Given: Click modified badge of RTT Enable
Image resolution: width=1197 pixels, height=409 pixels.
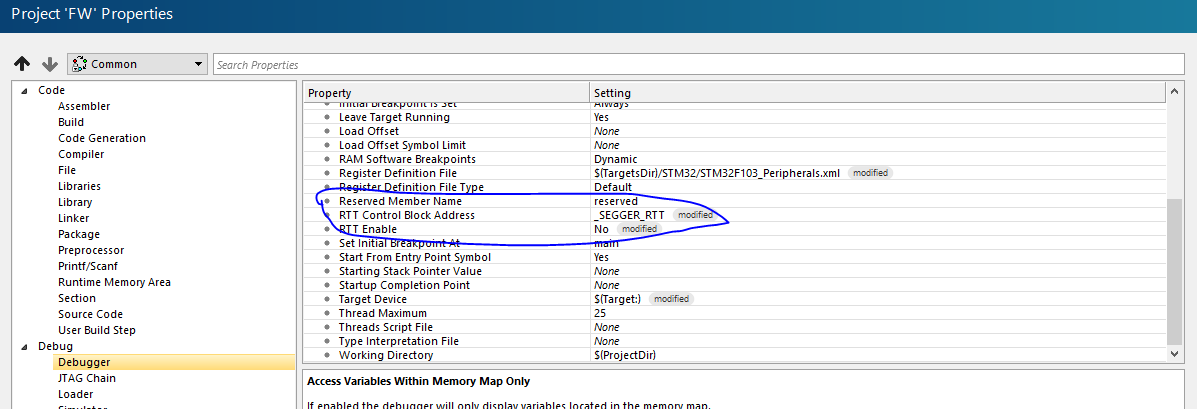Looking at the screenshot, I should pos(638,229).
